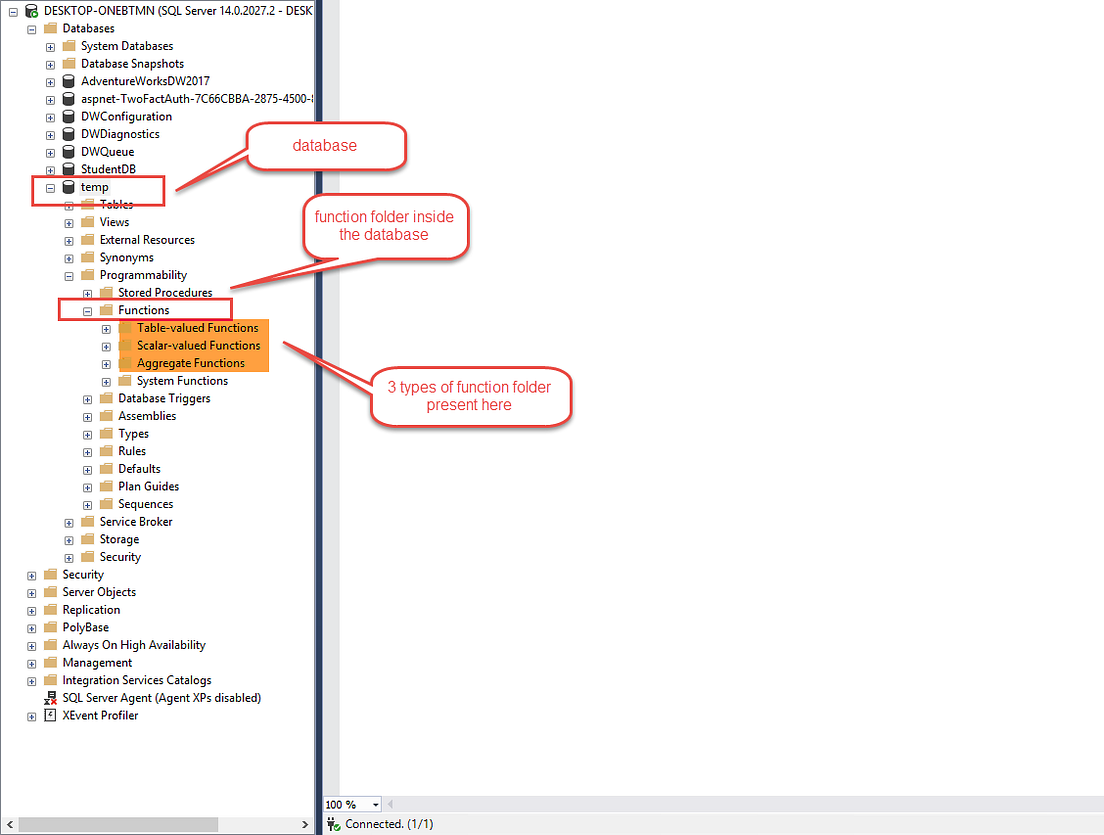Click the horizontal scrollbar right arrow
1104x835 pixels.
[306, 824]
